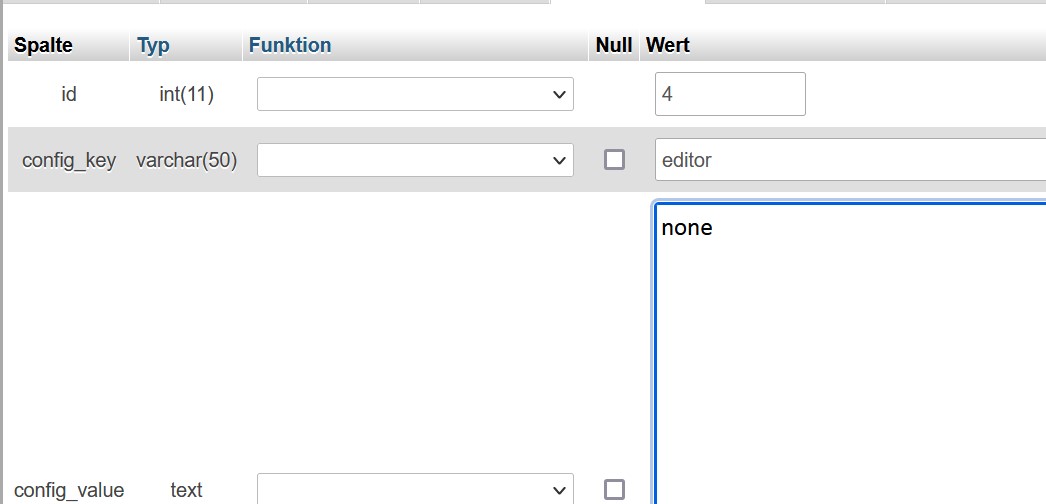
Task: Click the Funktion column header link
Action: point(290,45)
